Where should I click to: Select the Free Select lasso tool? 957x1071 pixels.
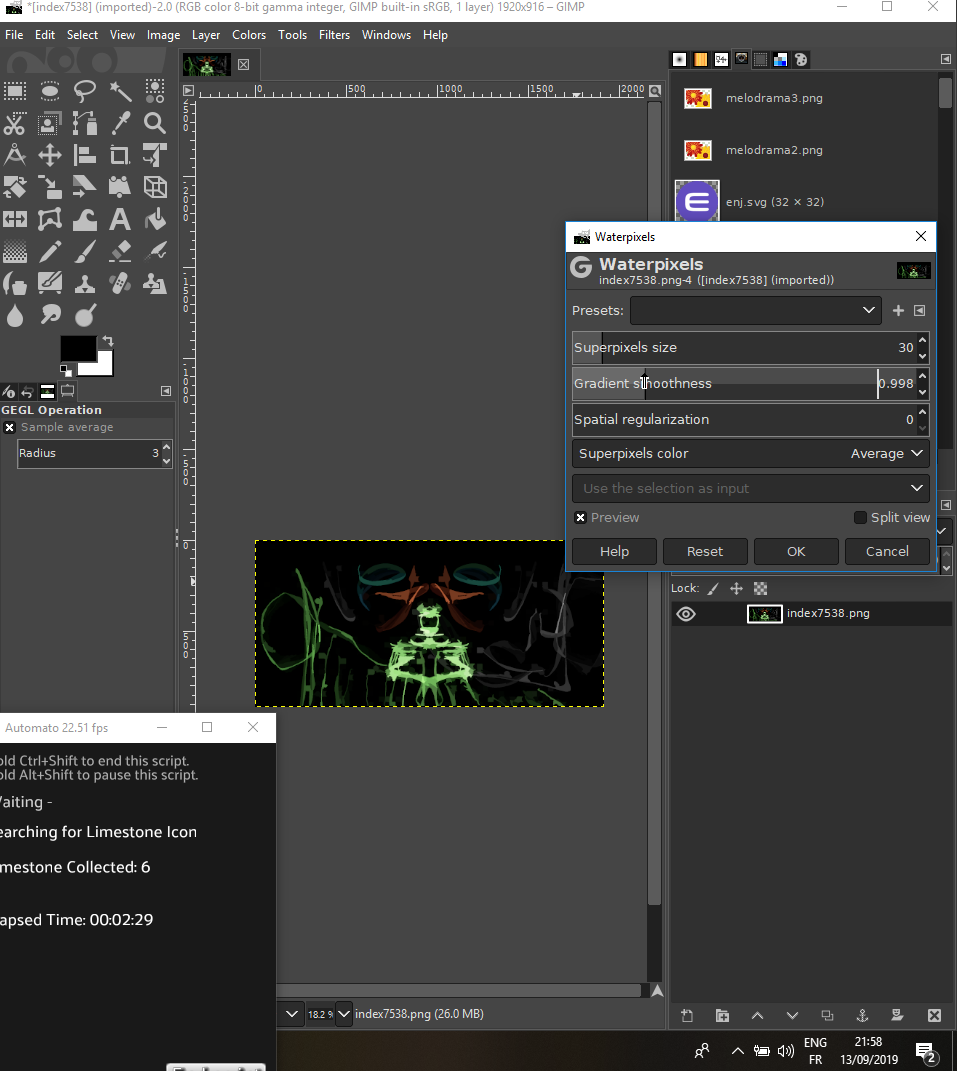click(x=85, y=90)
